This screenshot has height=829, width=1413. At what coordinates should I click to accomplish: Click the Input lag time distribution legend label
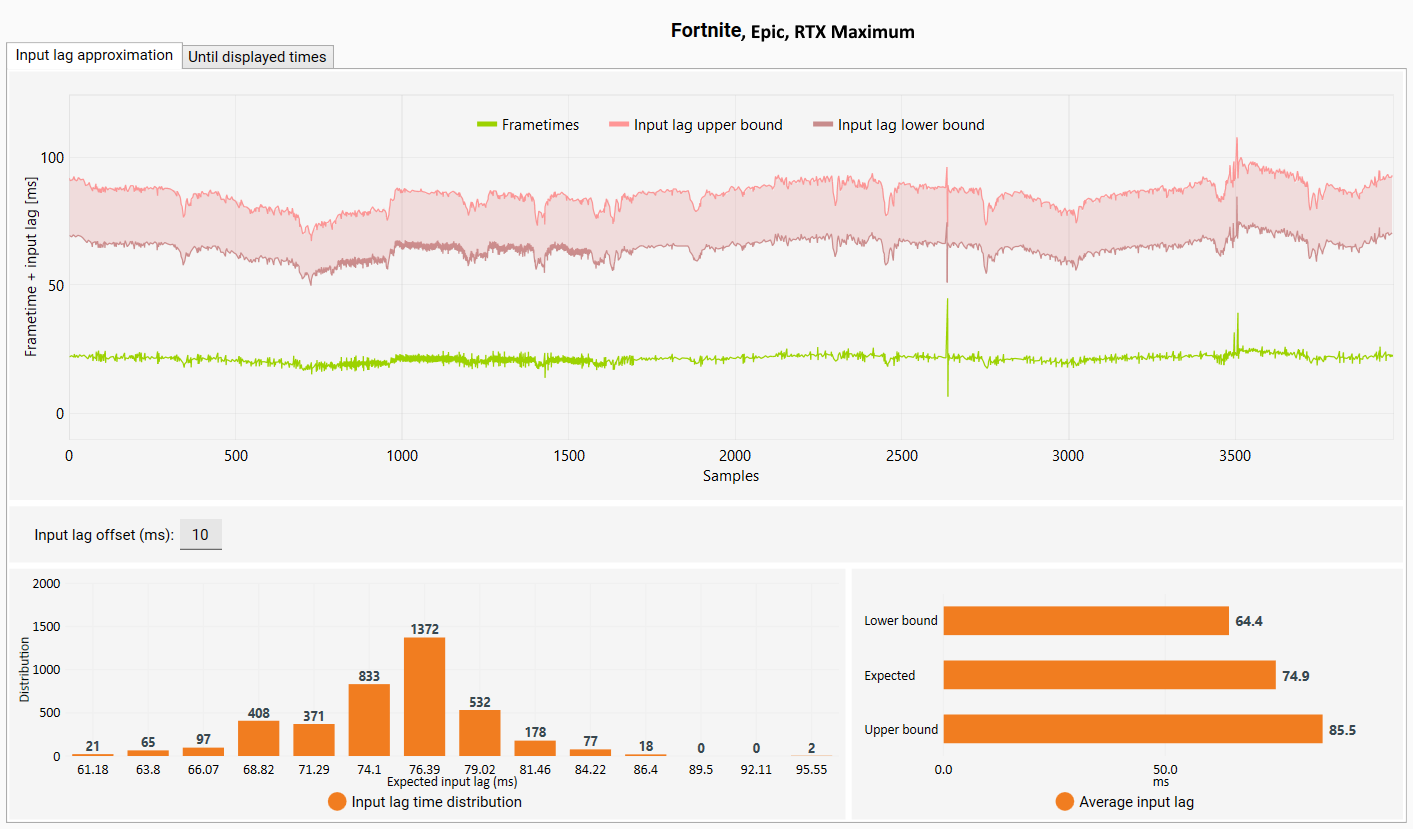click(x=436, y=802)
